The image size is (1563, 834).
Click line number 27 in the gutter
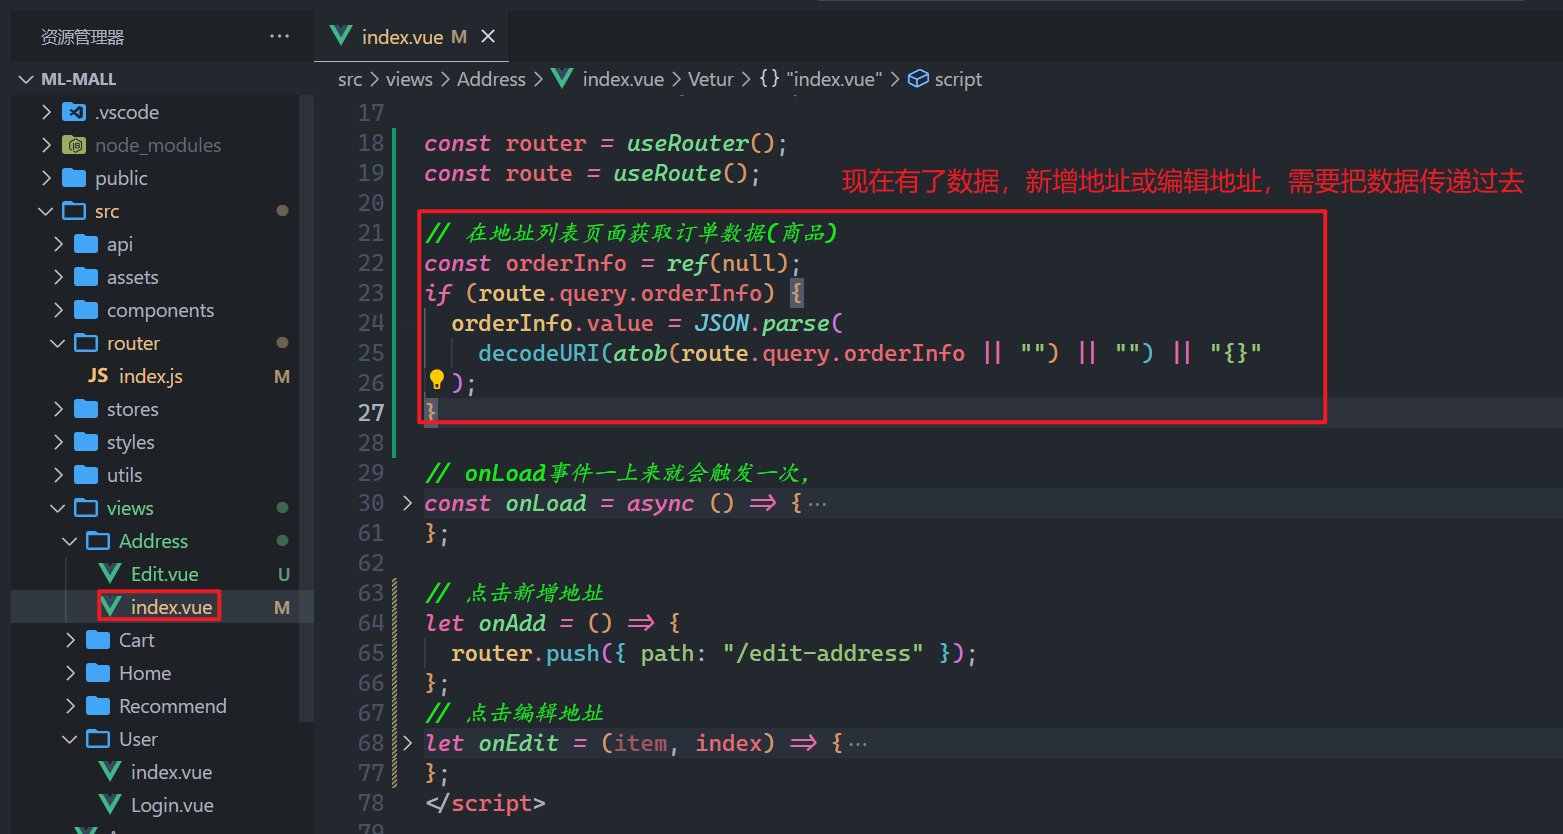tap(371, 412)
